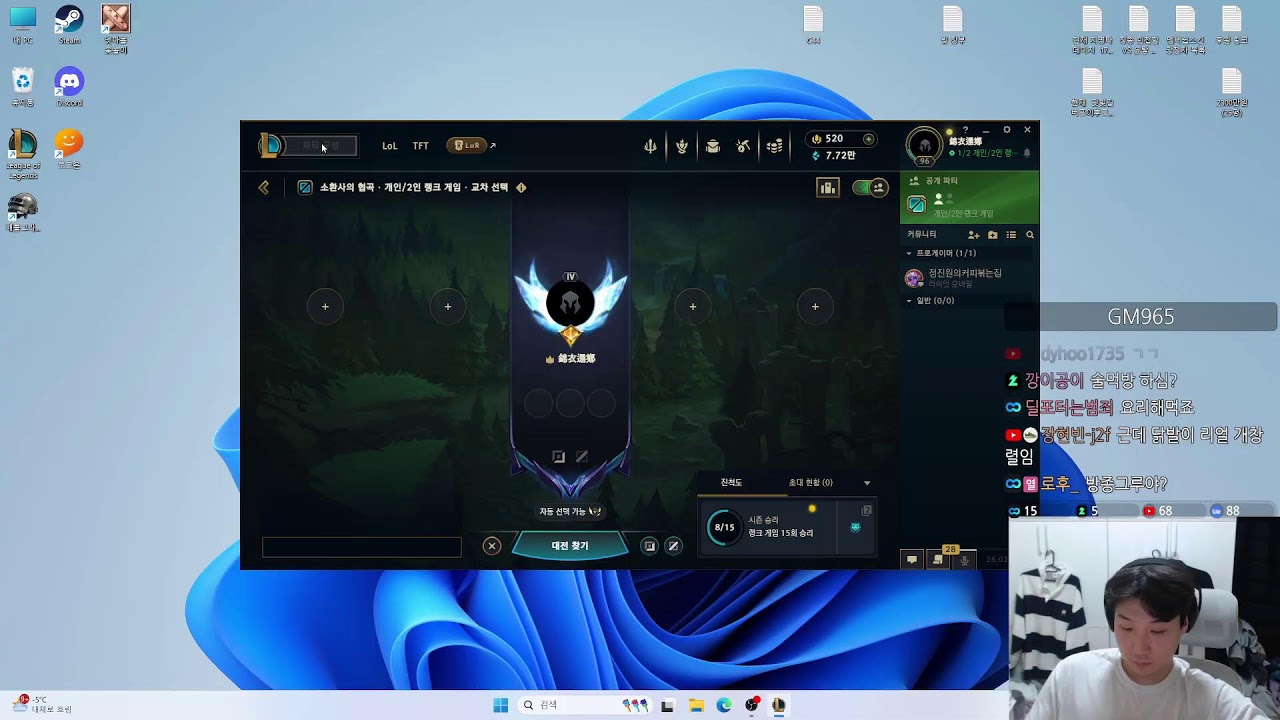This screenshot has width=1280, height=720.
Task: Select the 초대 현황 (0) tab
Action: 810,482
